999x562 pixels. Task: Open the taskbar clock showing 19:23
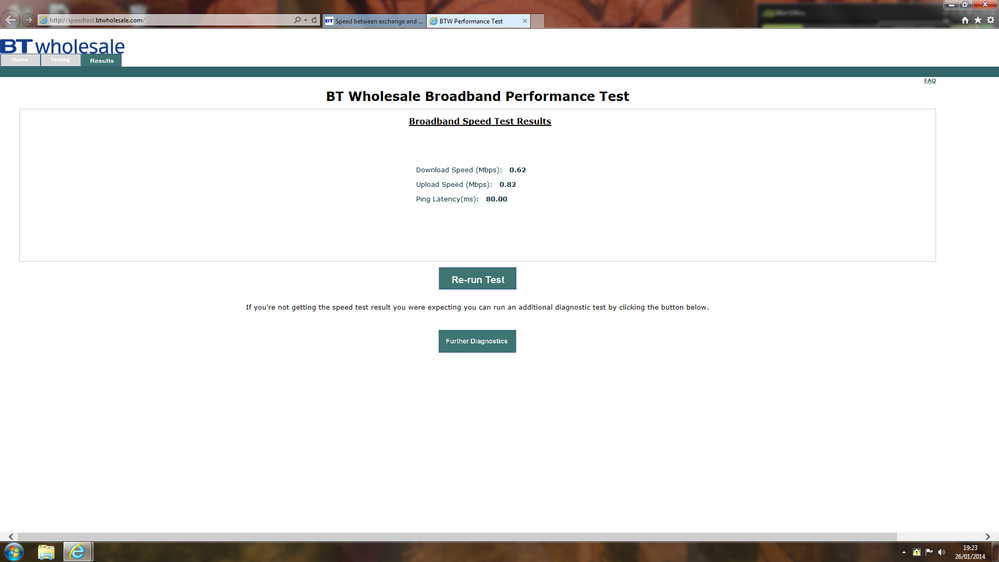point(970,552)
